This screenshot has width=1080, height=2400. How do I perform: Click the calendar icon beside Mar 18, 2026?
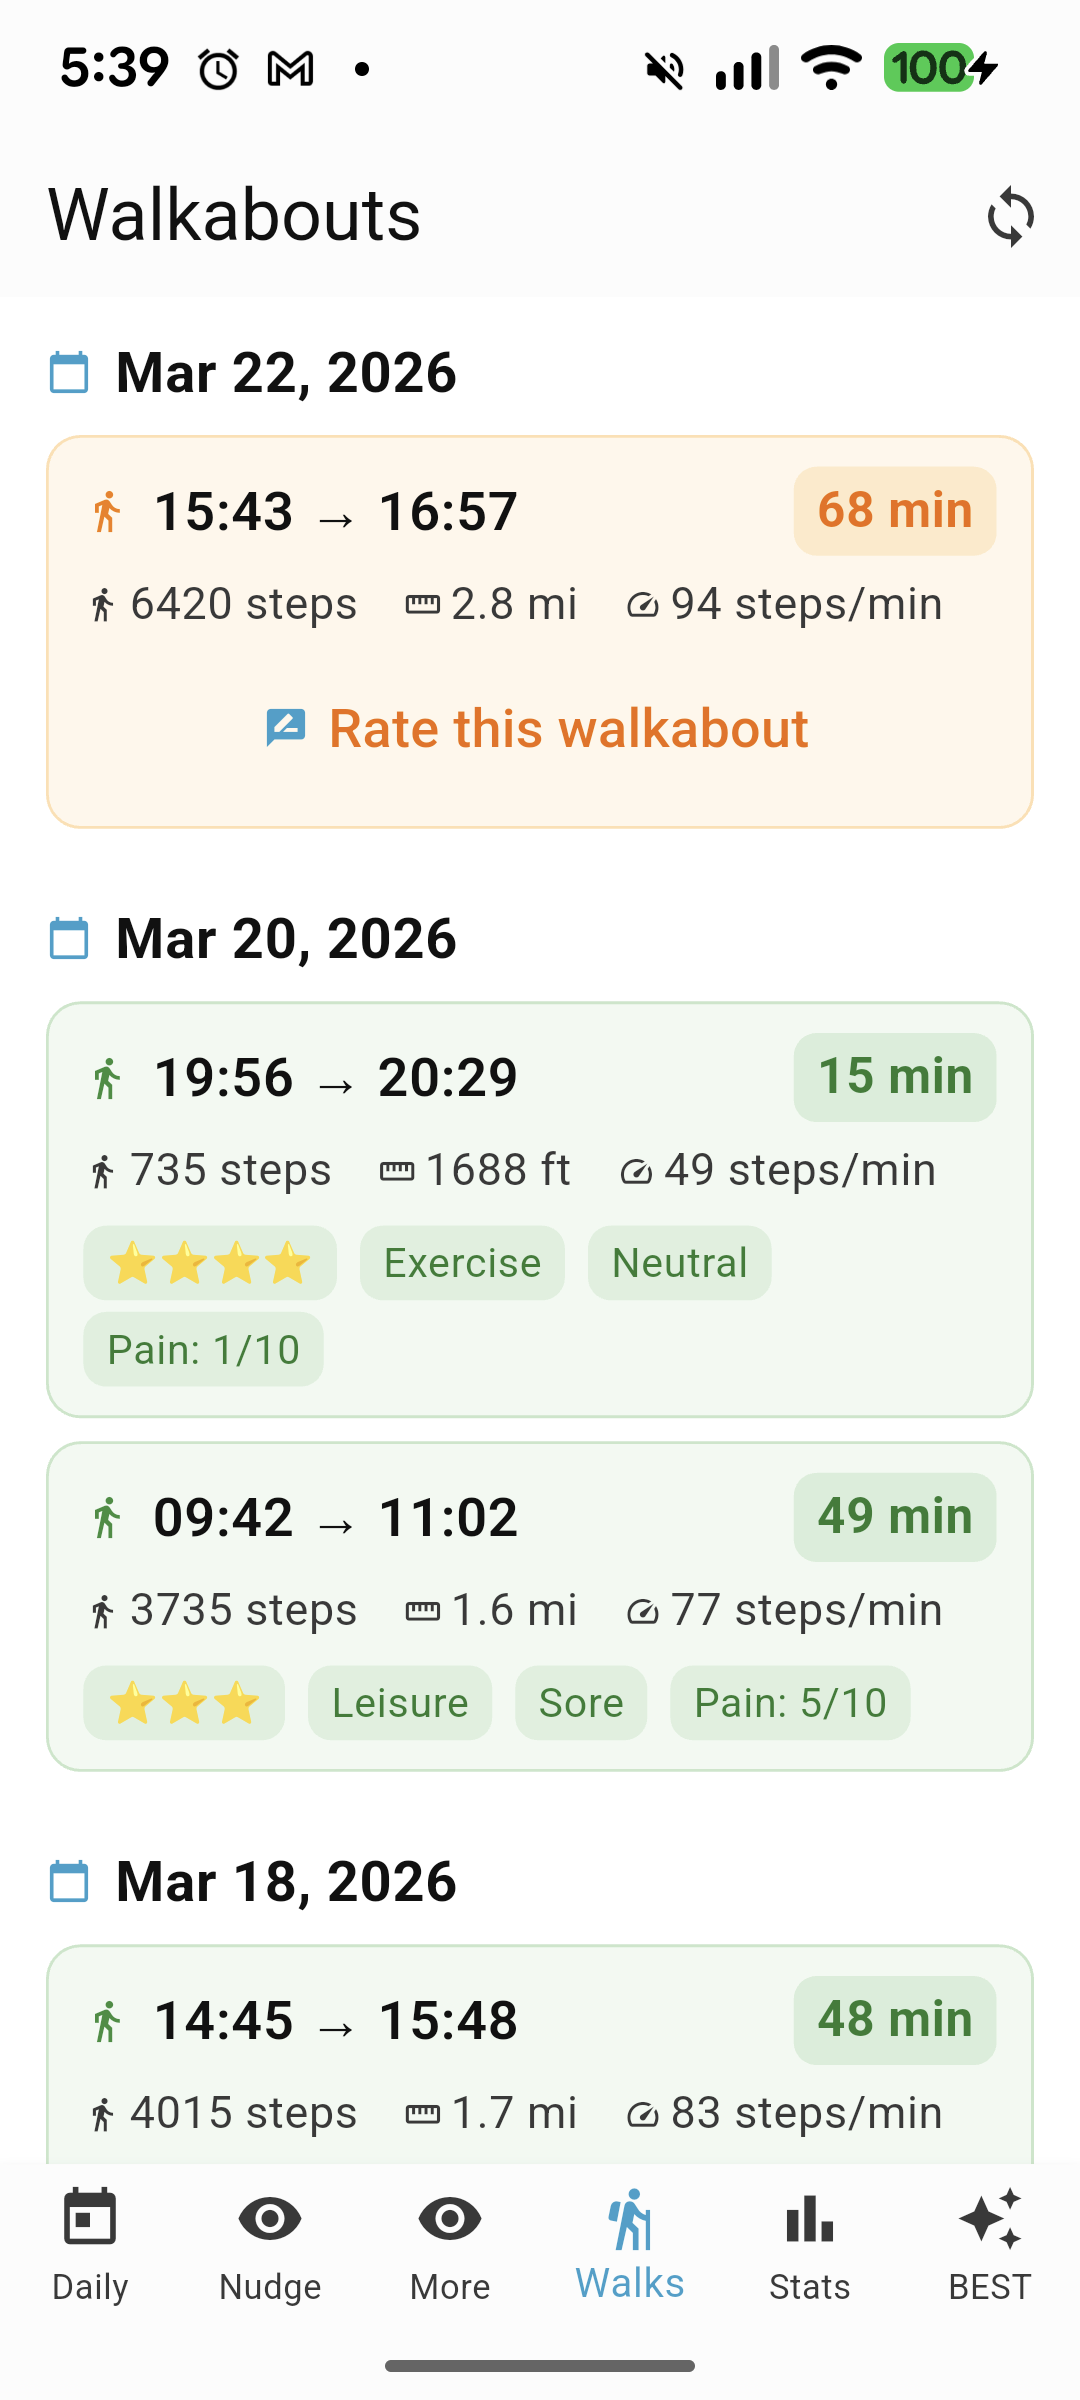[70, 1881]
